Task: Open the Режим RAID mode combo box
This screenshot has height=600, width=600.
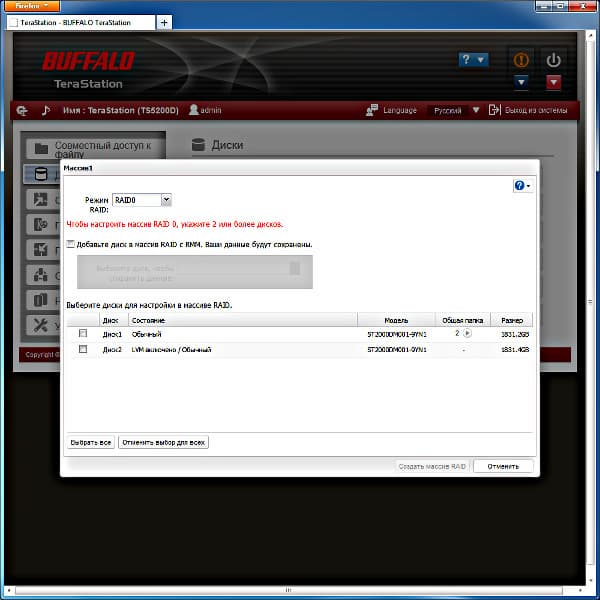Action: [x=142, y=200]
